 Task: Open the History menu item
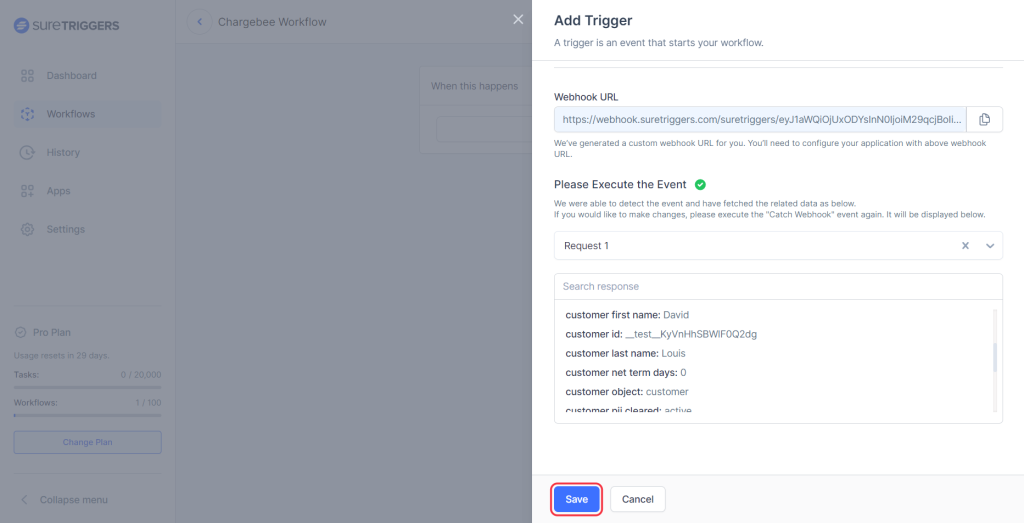[x=63, y=153]
